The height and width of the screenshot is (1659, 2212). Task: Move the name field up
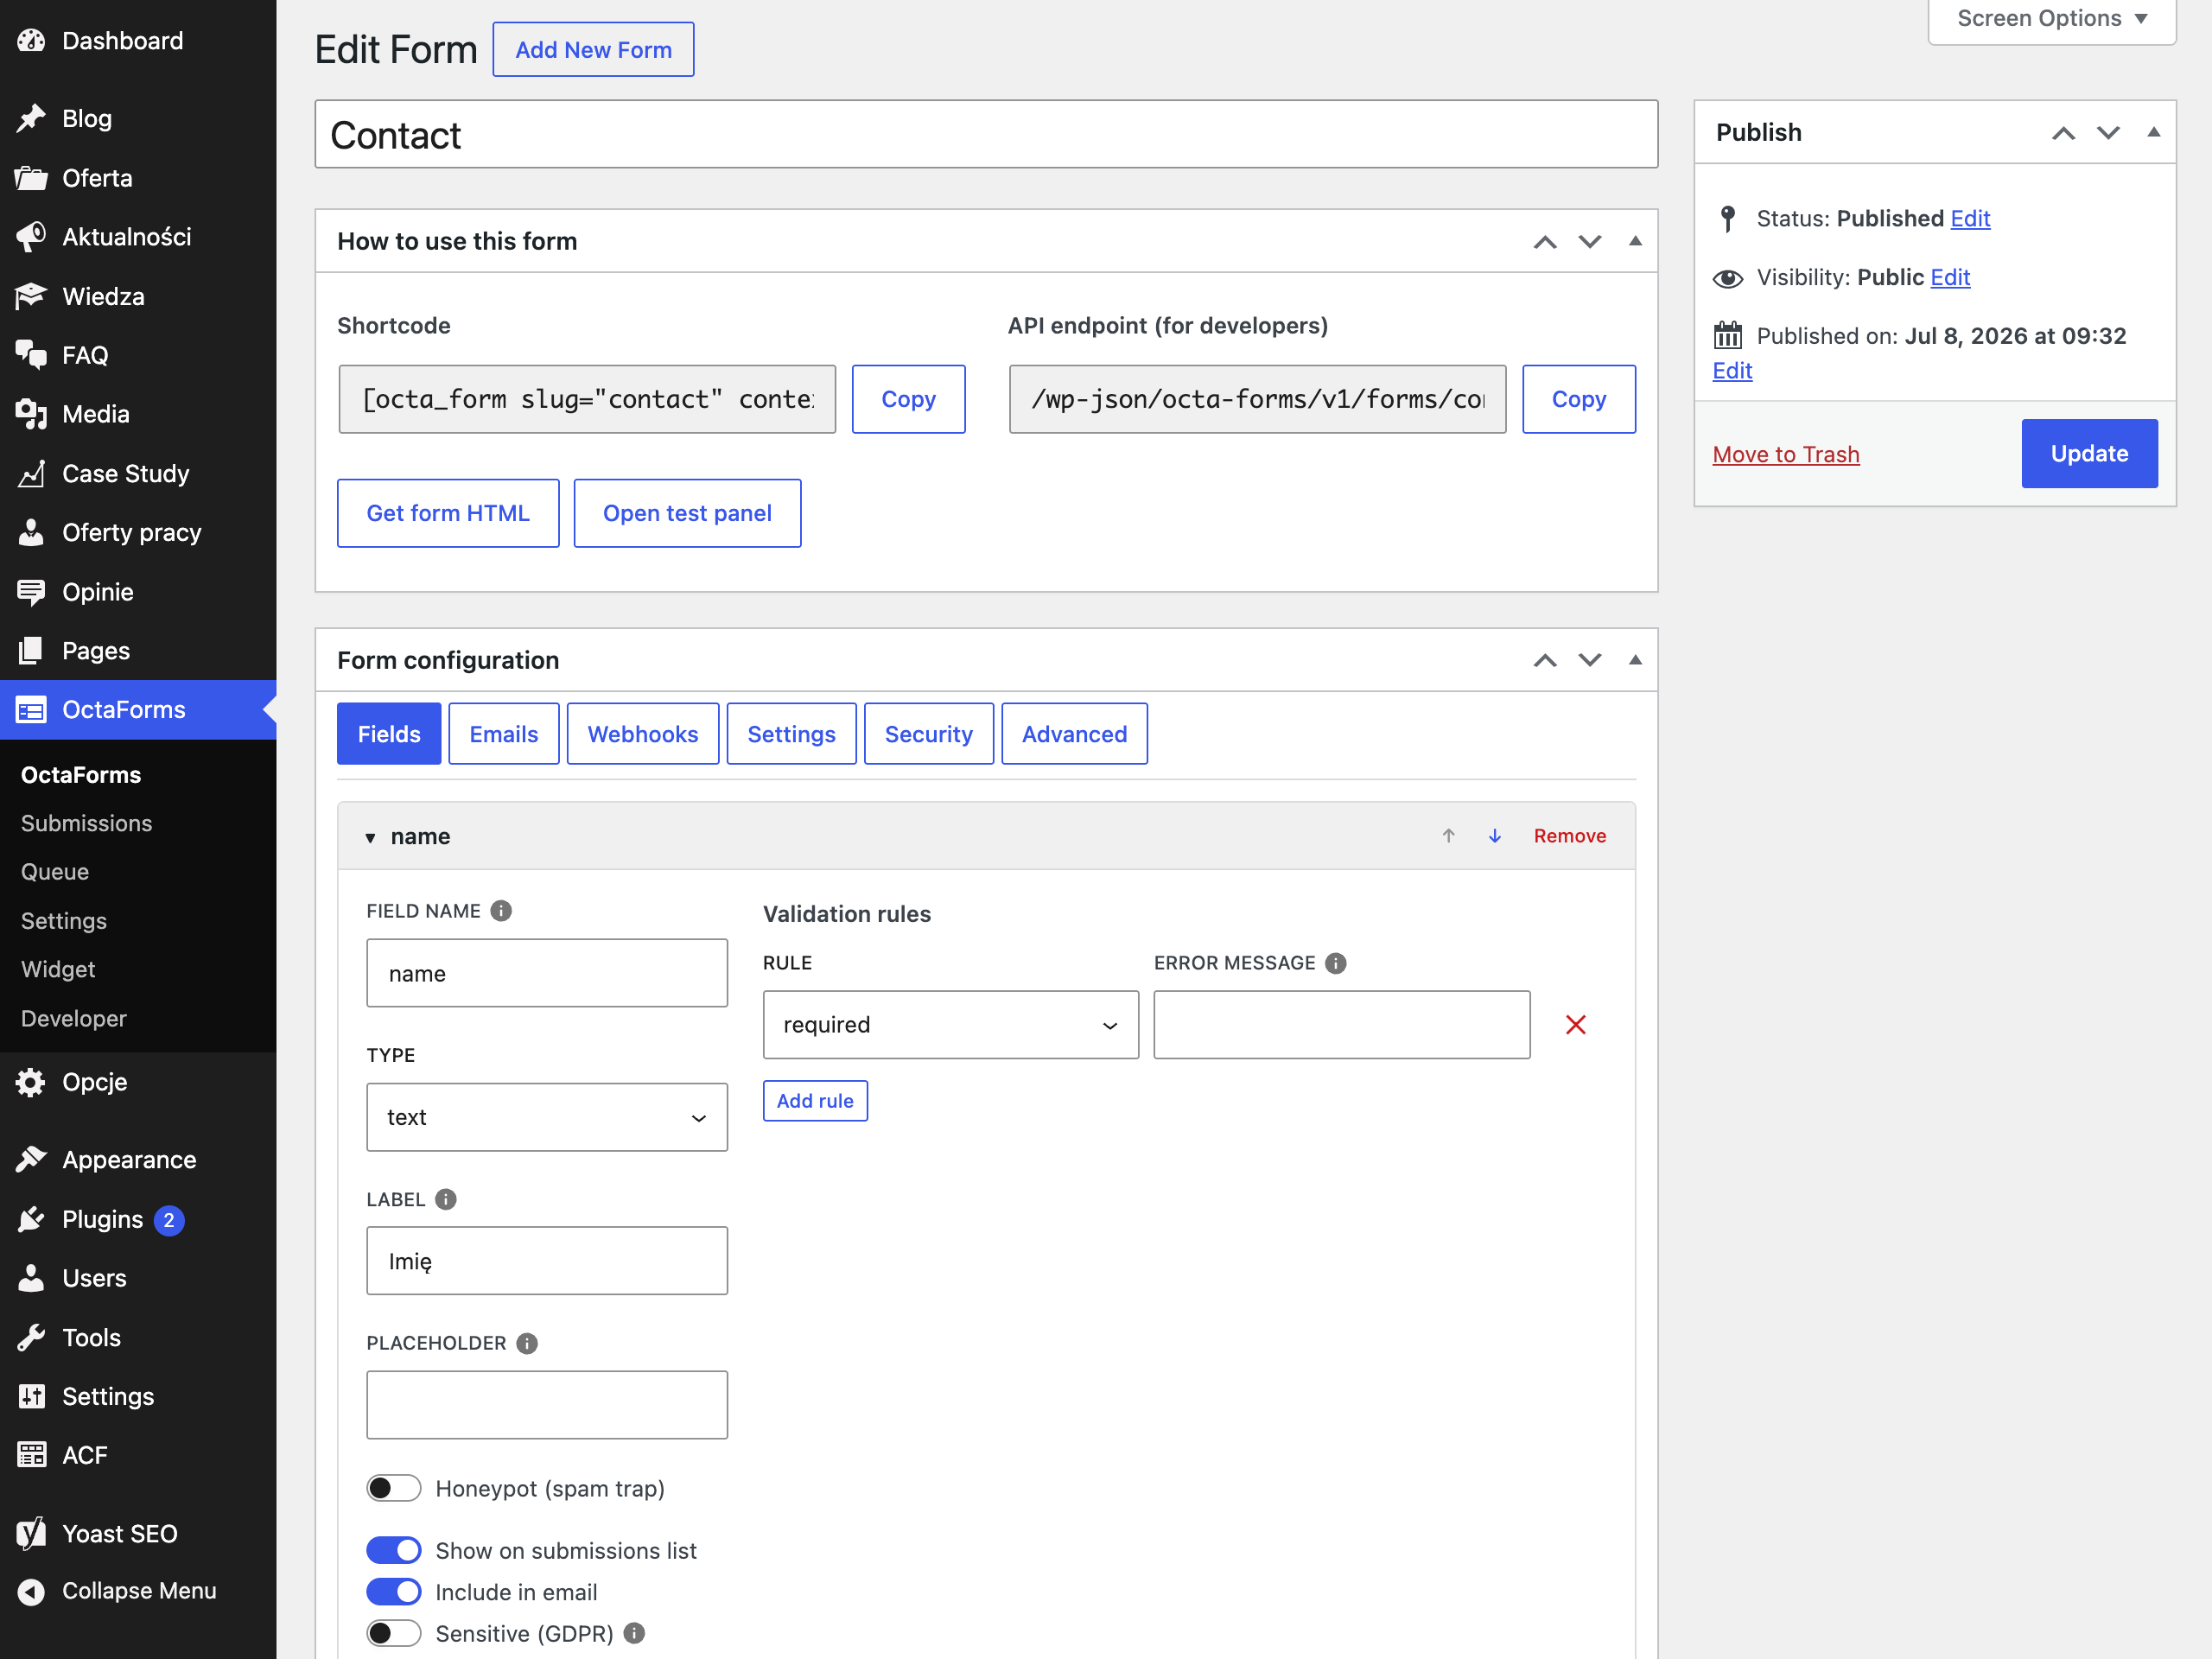(x=1448, y=836)
